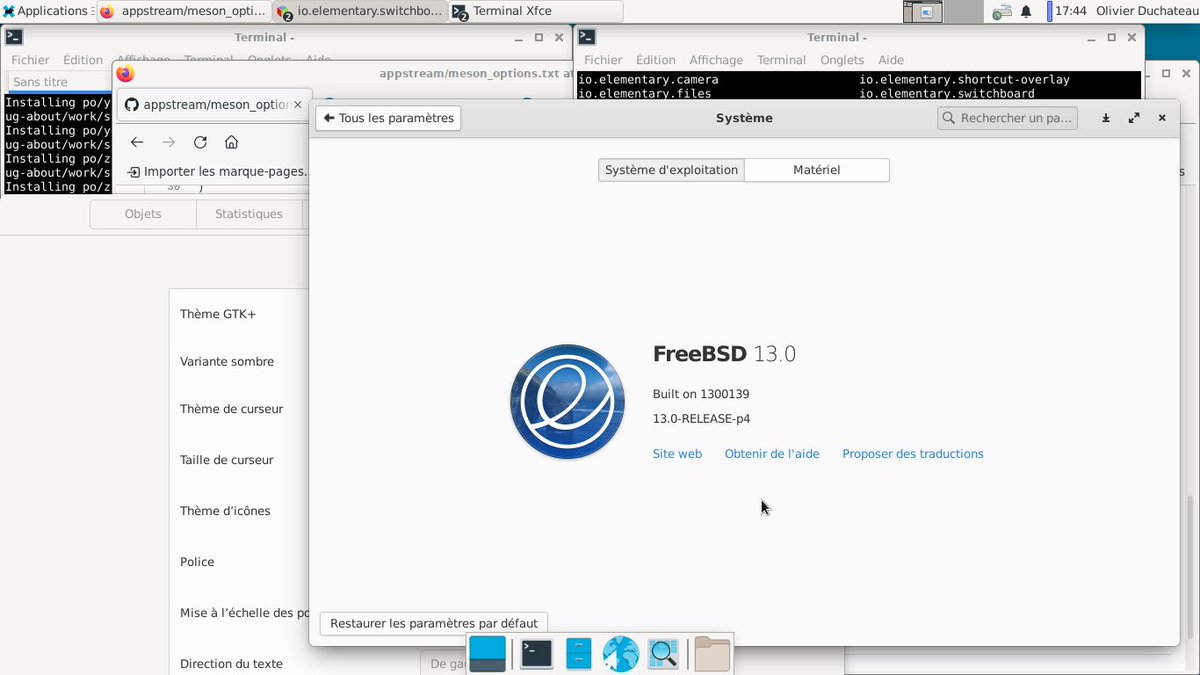The width and height of the screenshot is (1200, 675).
Task: Open Aide menu in terminal listing io.elementary packages
Action: coord(891,60)
